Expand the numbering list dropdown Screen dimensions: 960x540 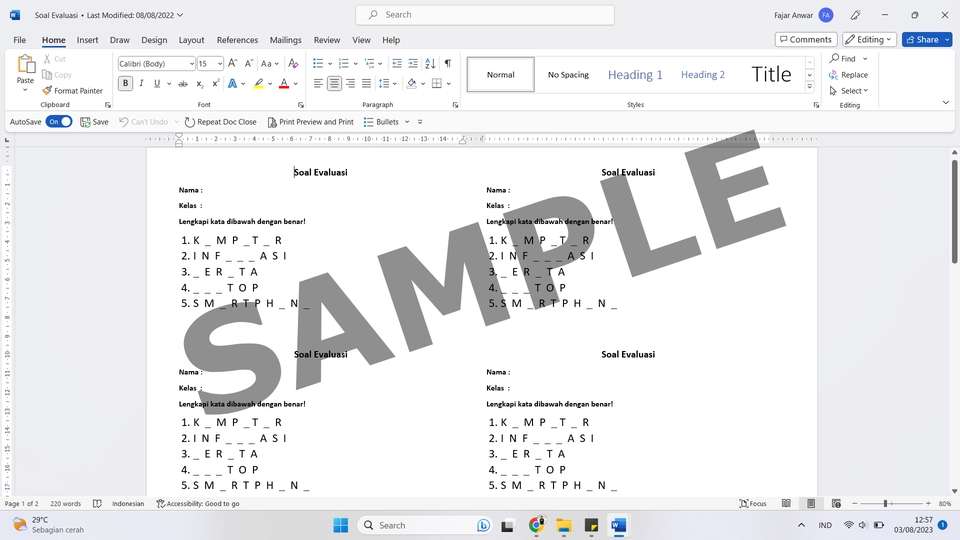(x=356, y=64)
